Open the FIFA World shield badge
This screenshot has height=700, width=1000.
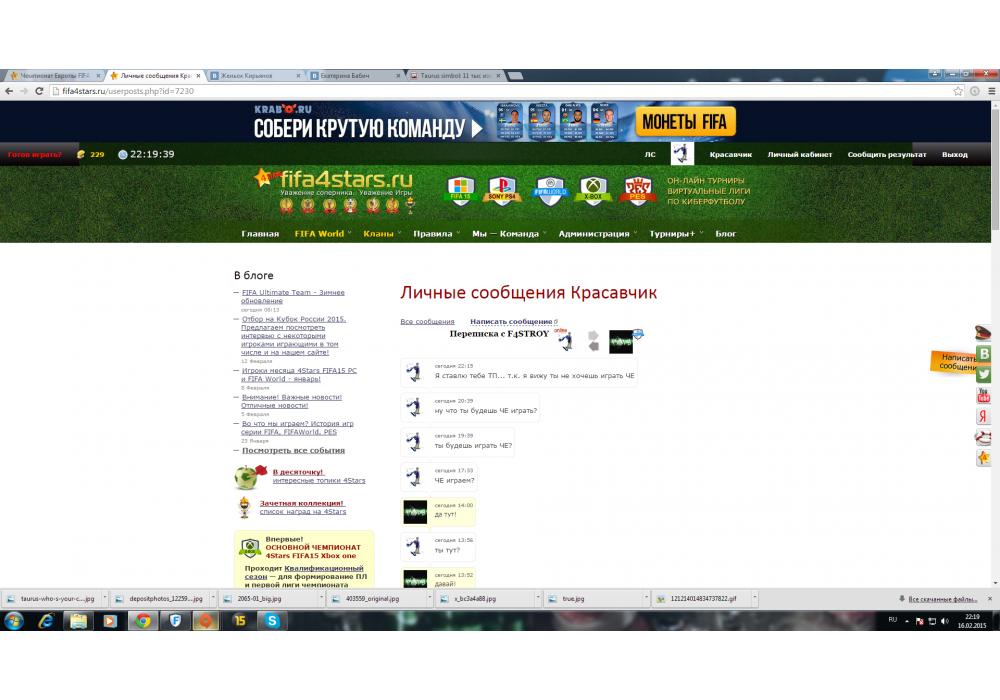click(x=550, y=191)
